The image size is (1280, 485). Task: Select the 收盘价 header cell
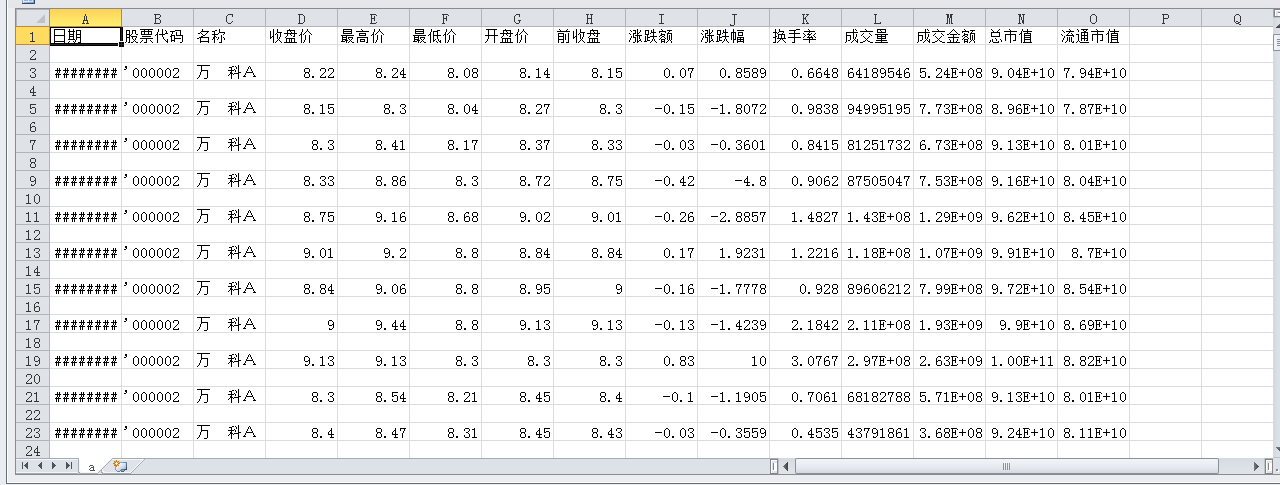point(301,36)
